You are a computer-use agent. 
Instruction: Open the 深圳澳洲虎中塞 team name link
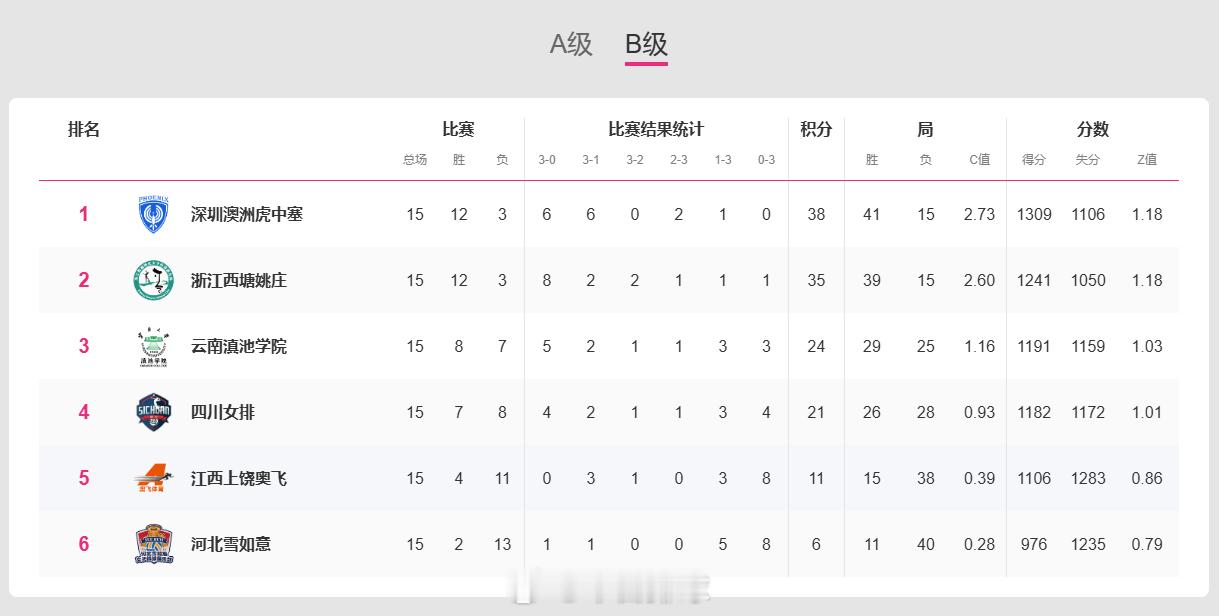pyautogui.click(x=246, y=214)
